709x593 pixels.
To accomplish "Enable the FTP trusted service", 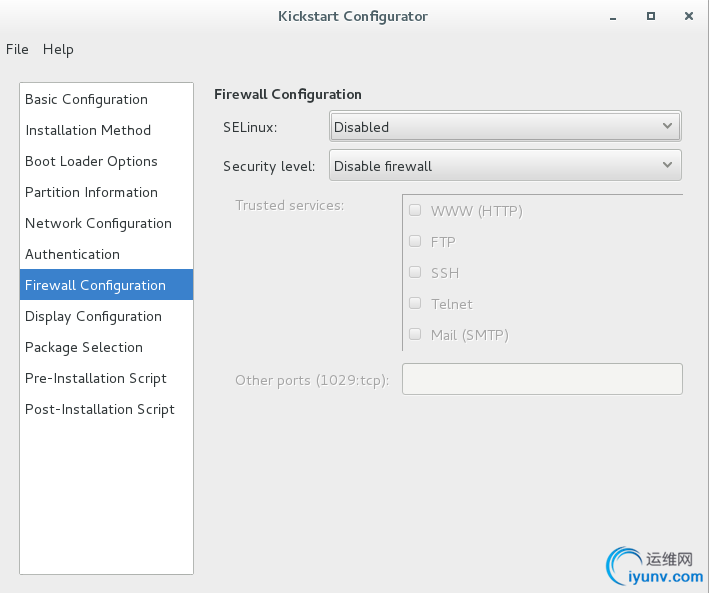I will [x=415, y=242].
